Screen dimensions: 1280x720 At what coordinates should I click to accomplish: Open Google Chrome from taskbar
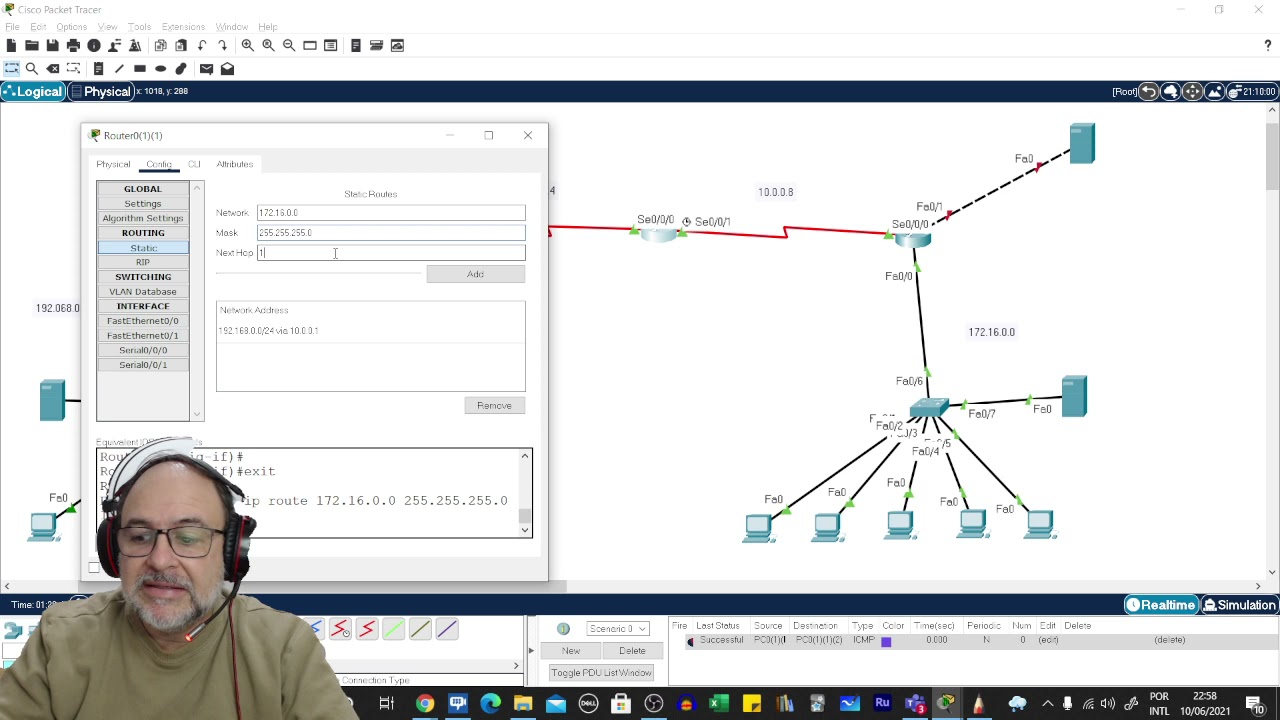(x=425, y=704)
